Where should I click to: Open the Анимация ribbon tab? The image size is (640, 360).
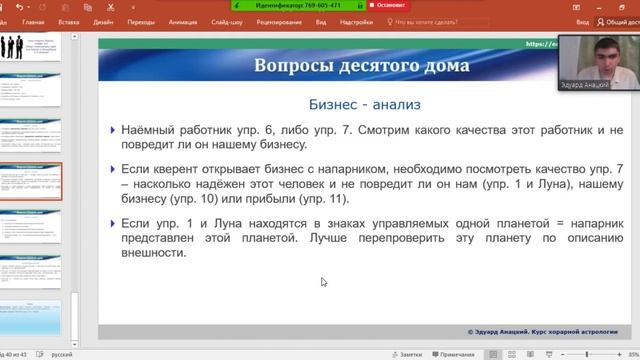point(183,22)
